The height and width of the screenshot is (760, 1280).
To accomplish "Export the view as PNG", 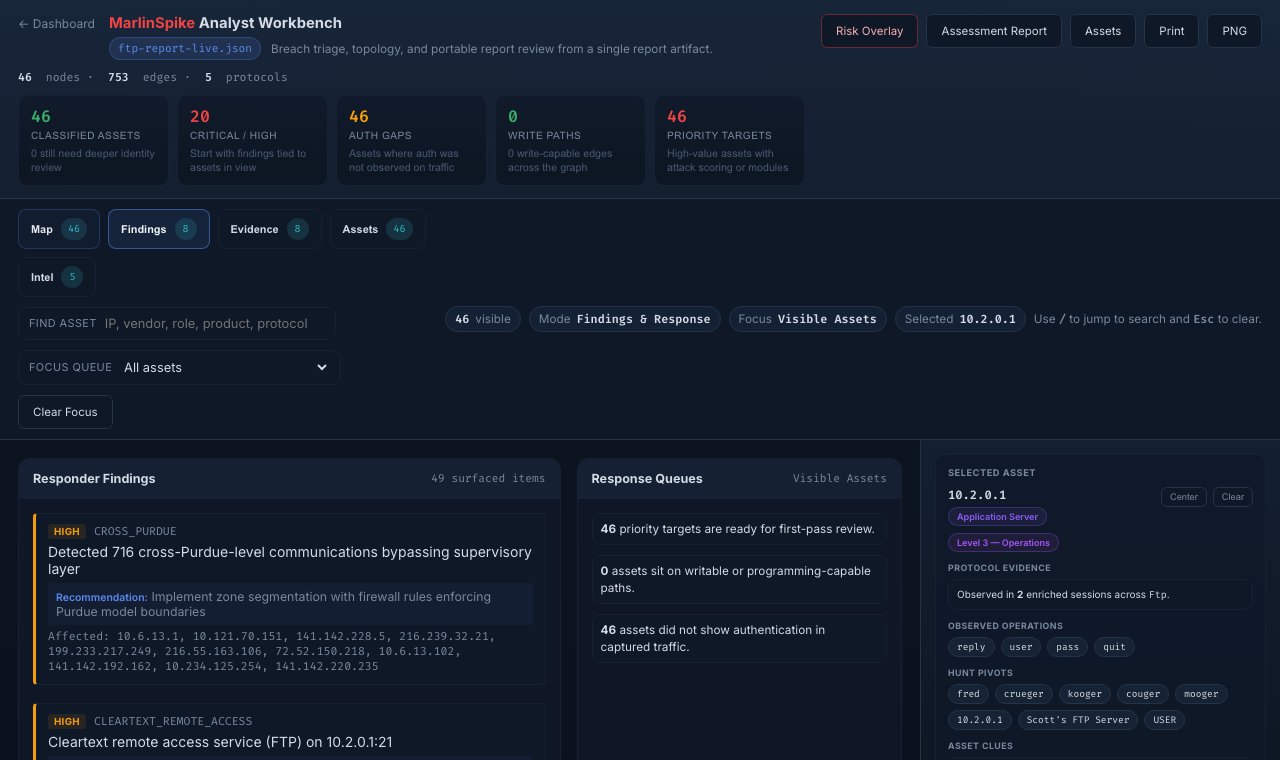I will (1233, 31).
